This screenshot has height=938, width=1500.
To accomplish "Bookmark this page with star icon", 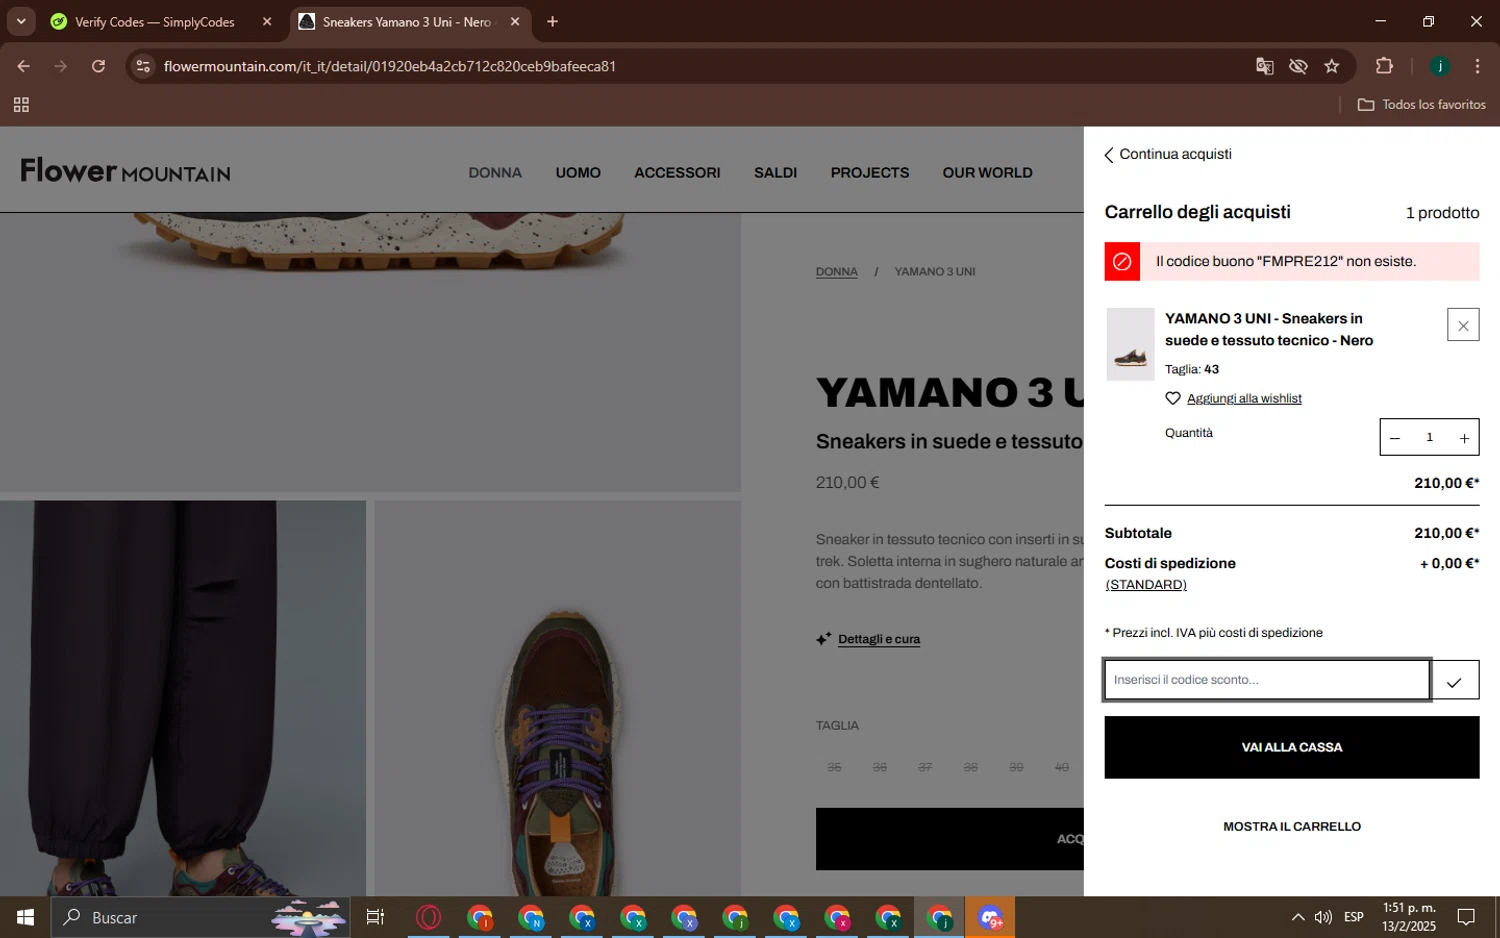I will 1332,66.
